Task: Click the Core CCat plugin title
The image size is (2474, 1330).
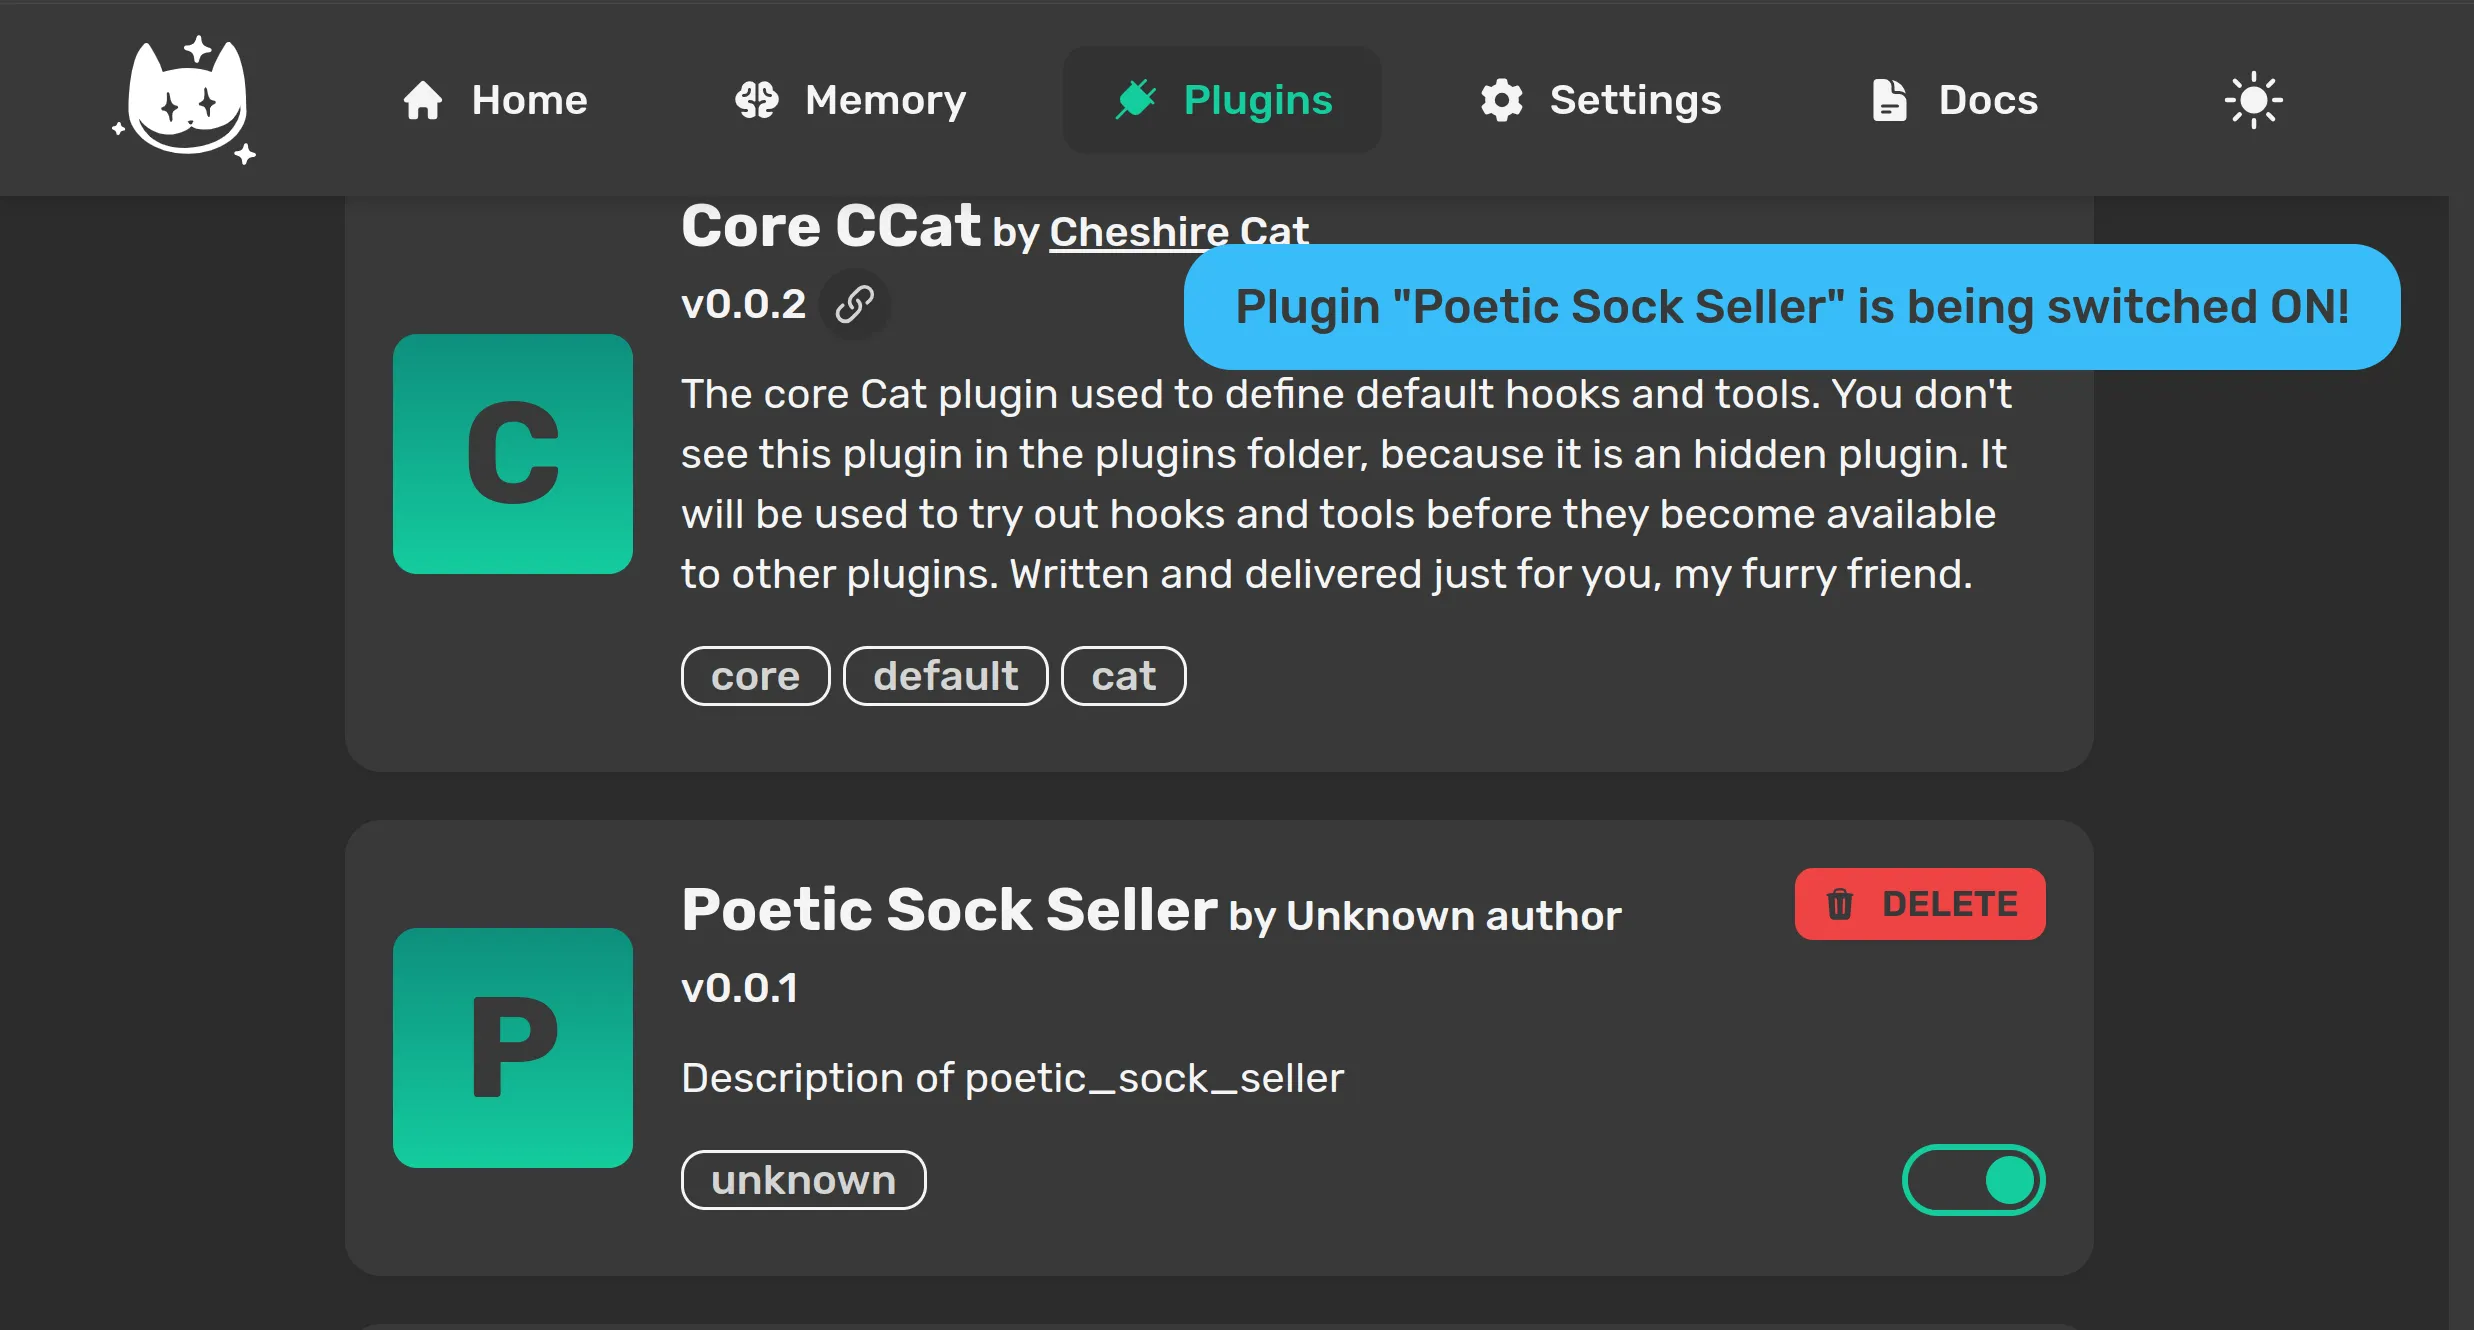Action: point(830,226)
